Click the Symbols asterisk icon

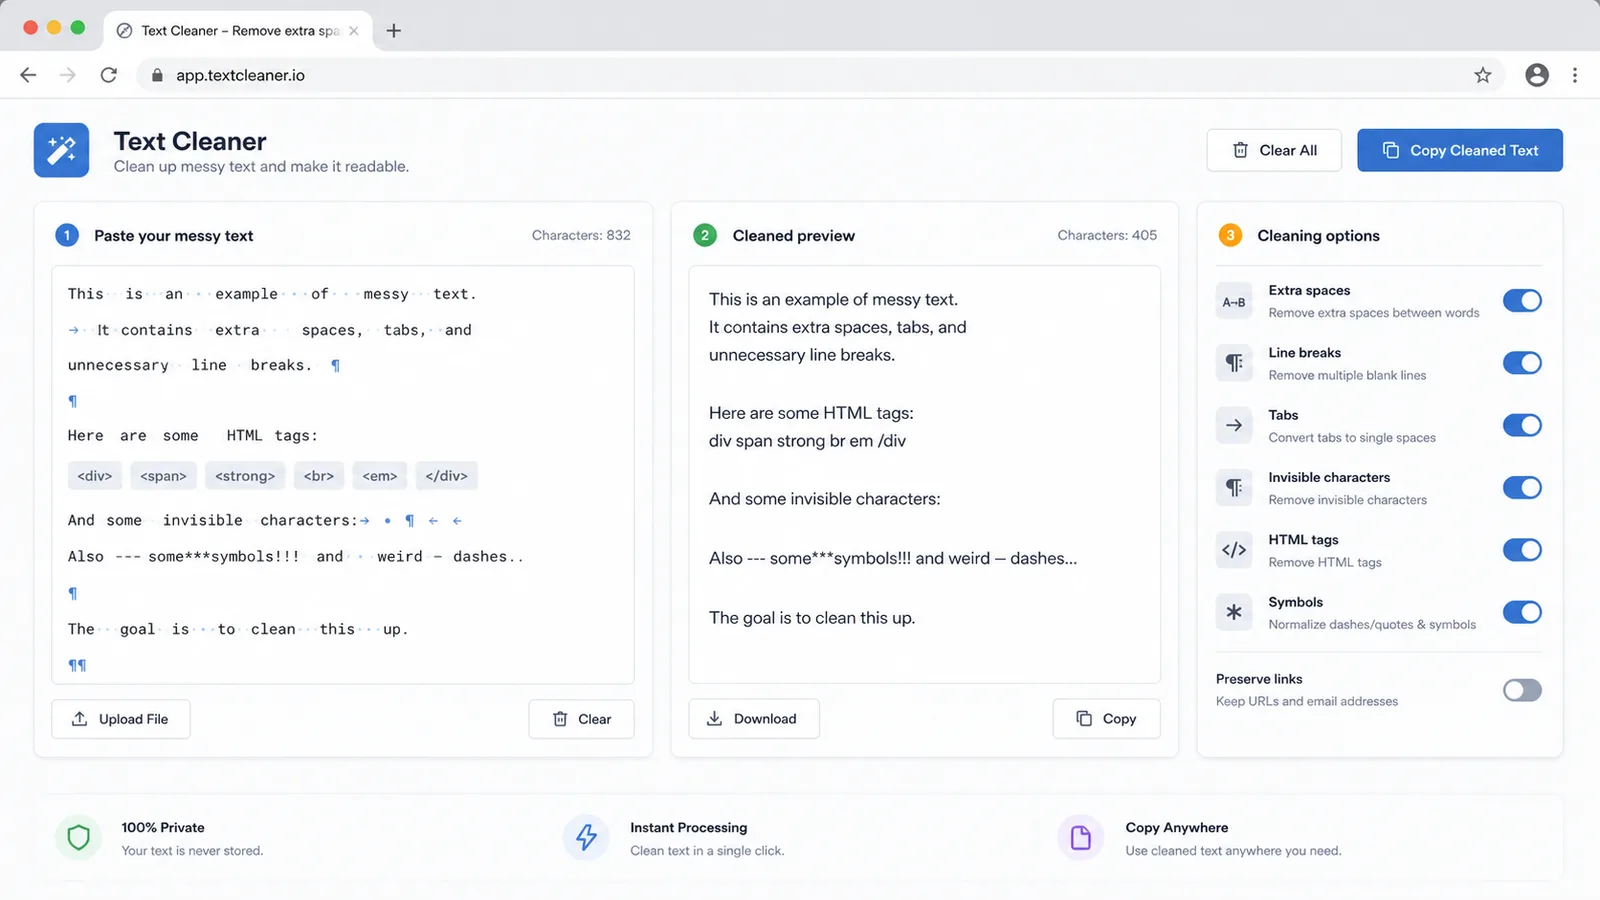(1234, 612)
